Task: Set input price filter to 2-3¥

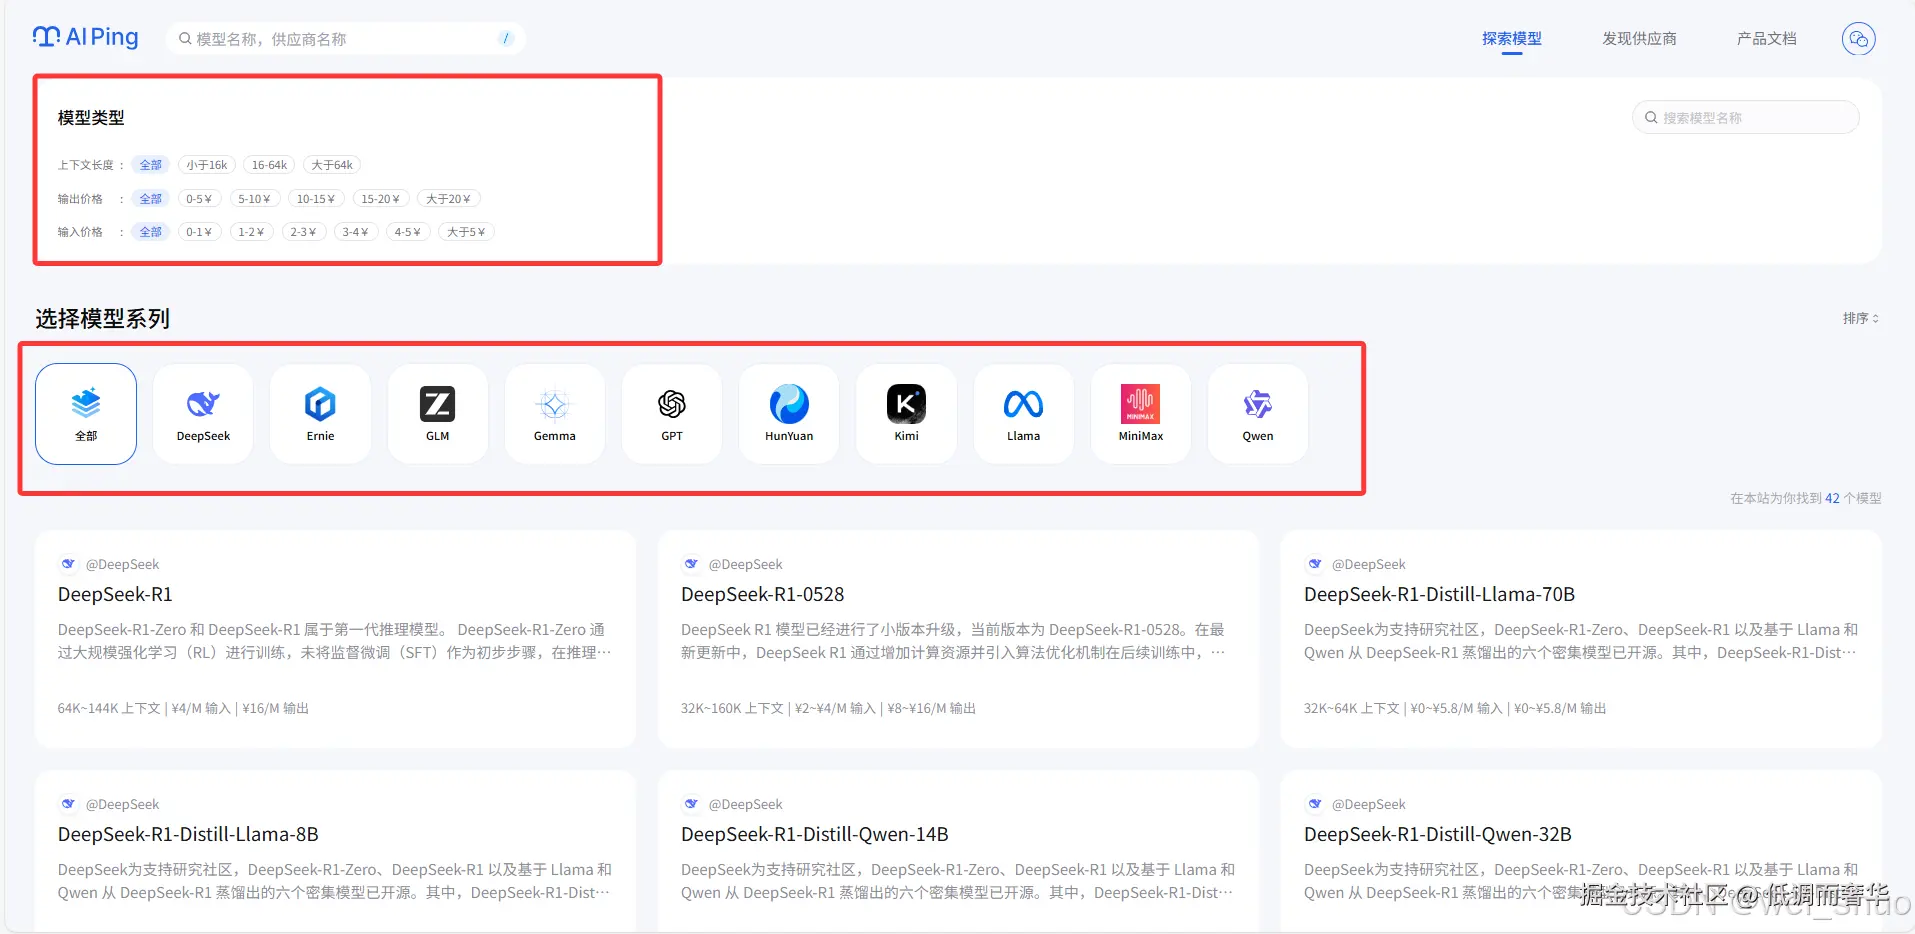Action: click(303, 232)
